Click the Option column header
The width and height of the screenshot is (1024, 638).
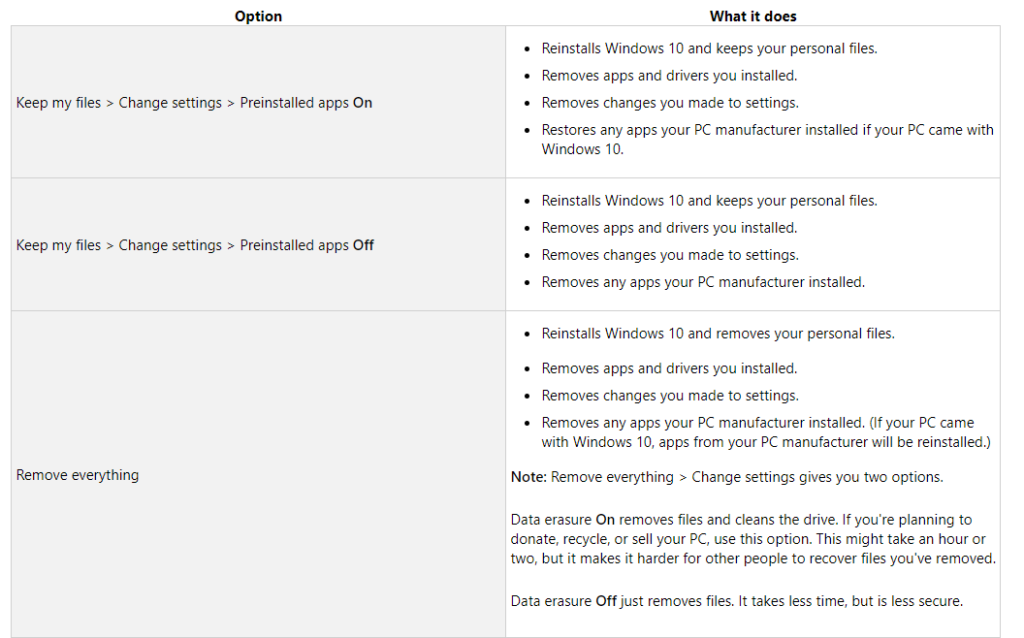click(258, 16)
